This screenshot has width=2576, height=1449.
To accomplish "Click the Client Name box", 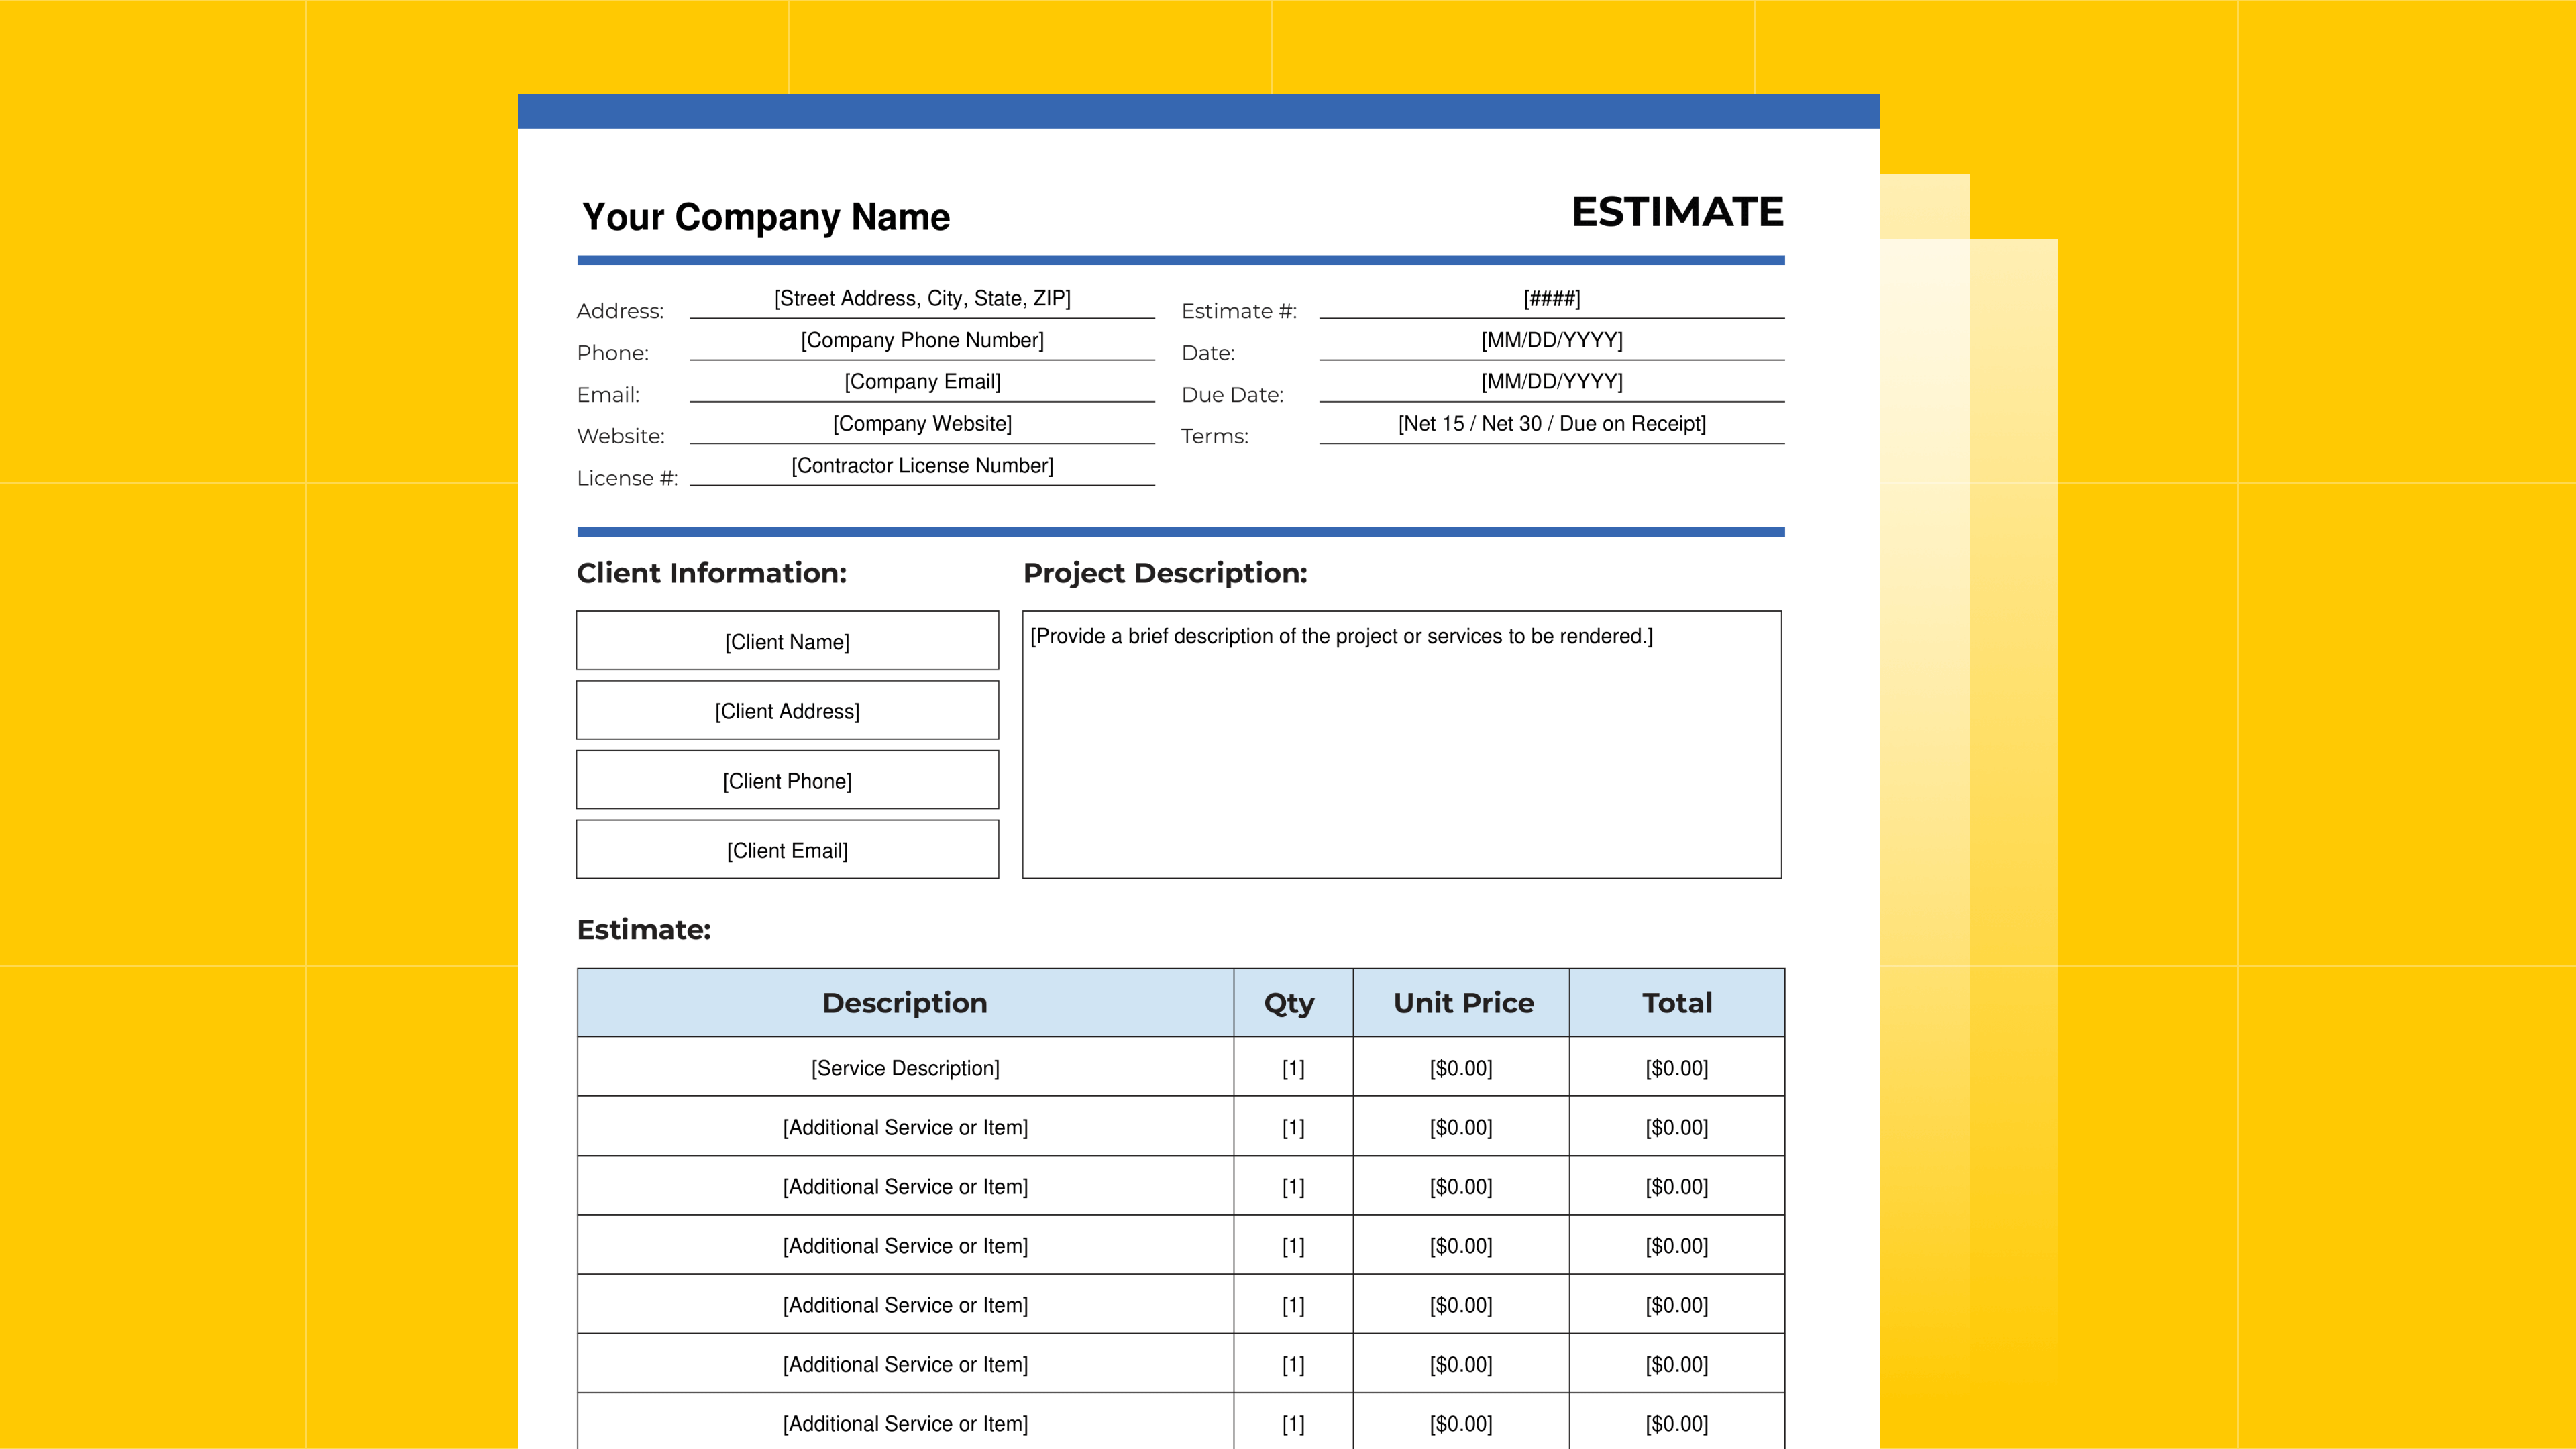I will 787,641.
